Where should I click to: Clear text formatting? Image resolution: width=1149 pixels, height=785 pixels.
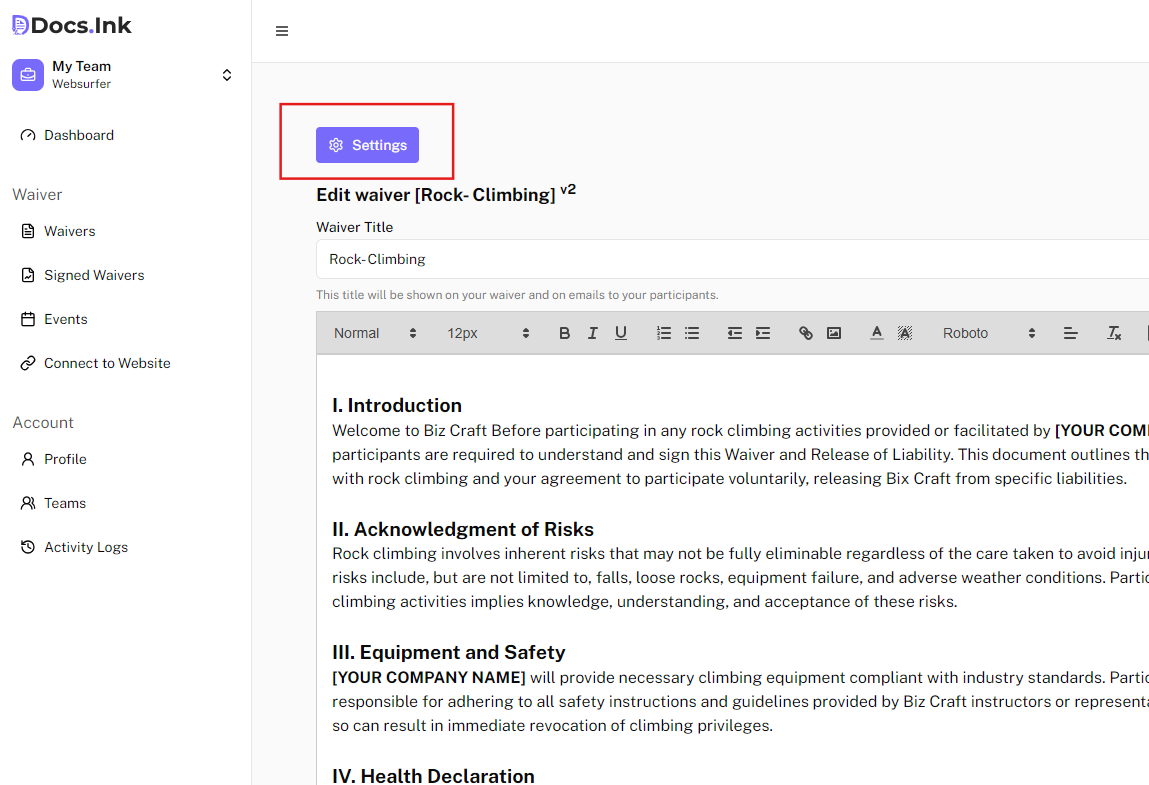point(1113,333)
